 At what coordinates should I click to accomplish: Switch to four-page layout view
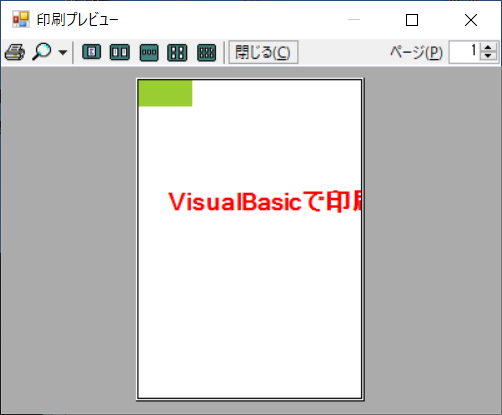[x=177, y=53]
